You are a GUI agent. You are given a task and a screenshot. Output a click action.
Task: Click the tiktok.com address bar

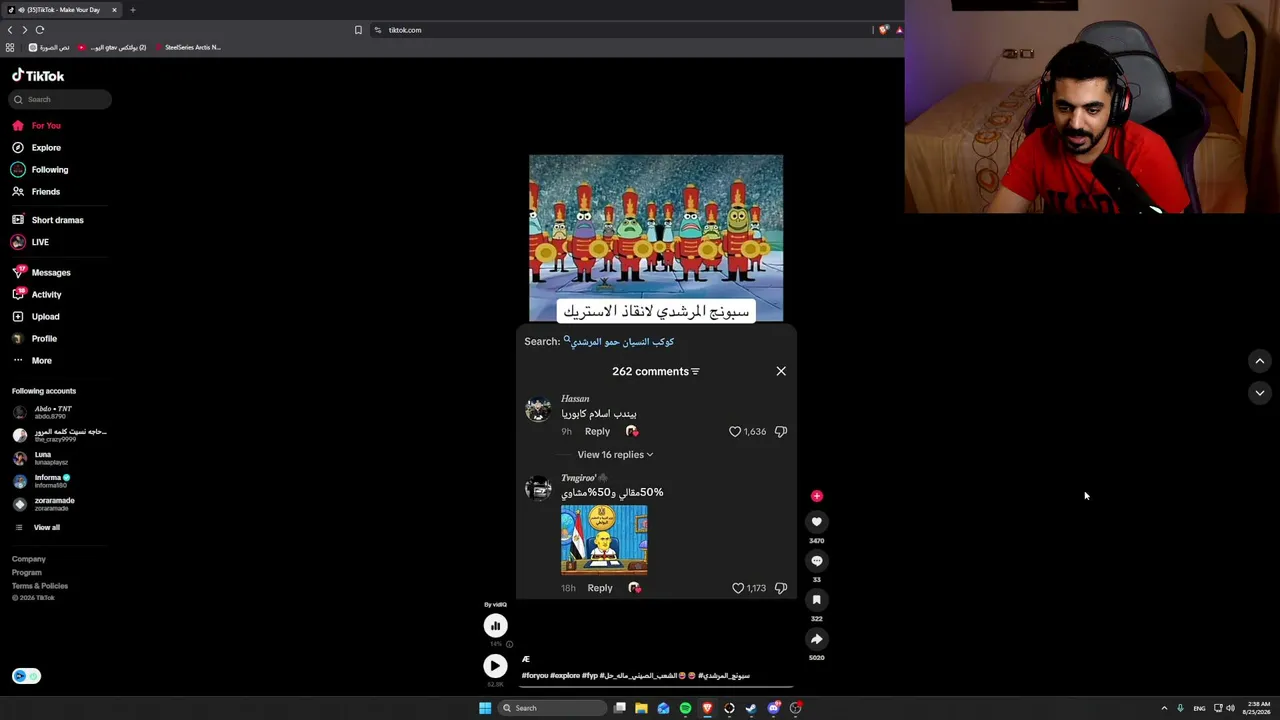pyautogui.click(x=620, y=30)
